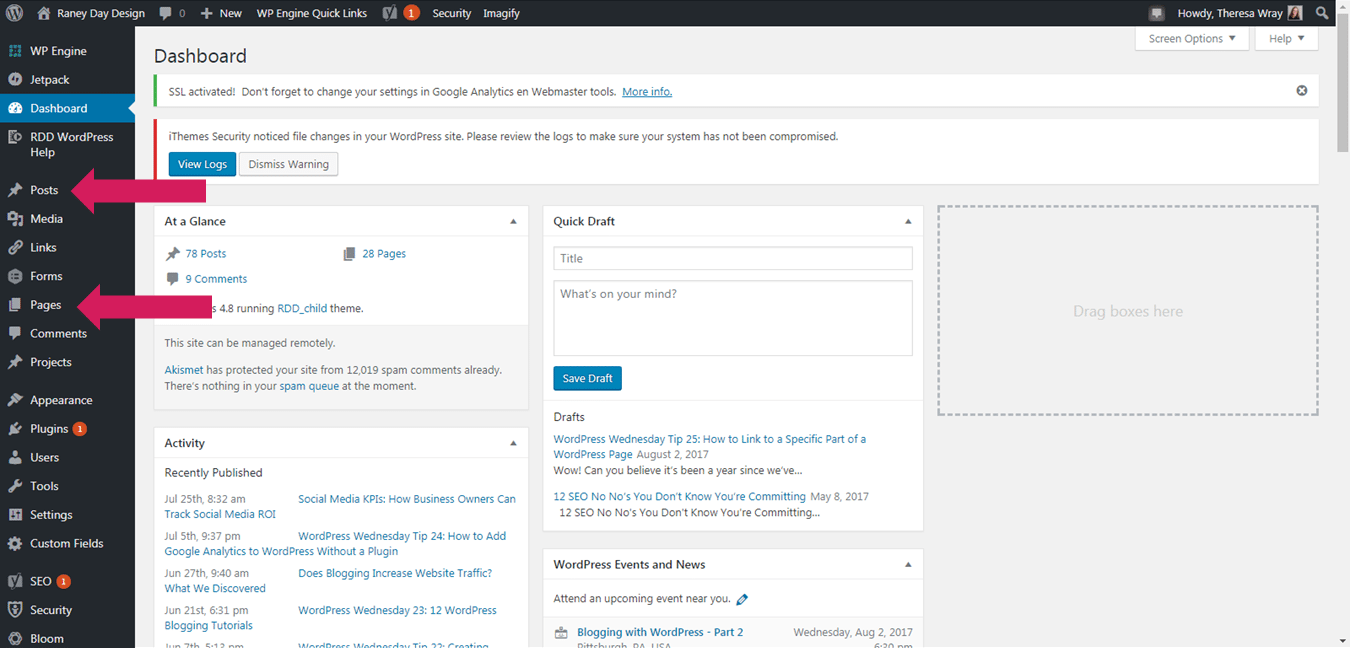The height and width of the screenshot is (648, 1350).
Task: Click the What's on your mind textarea
Action: (x=733, y=318)
